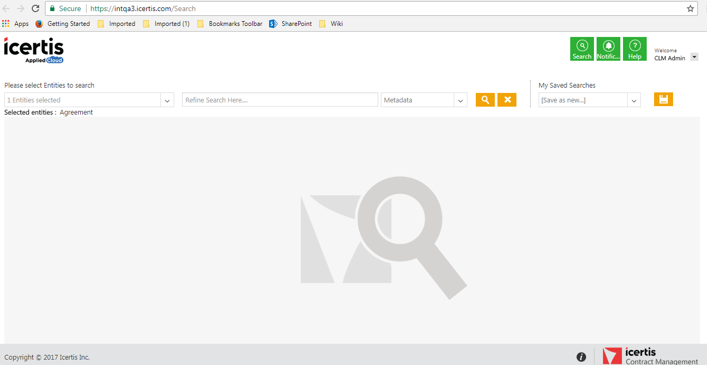Clear search with the orange X button
The width and height of the screenshot is (707, 365).
point(507,100)
